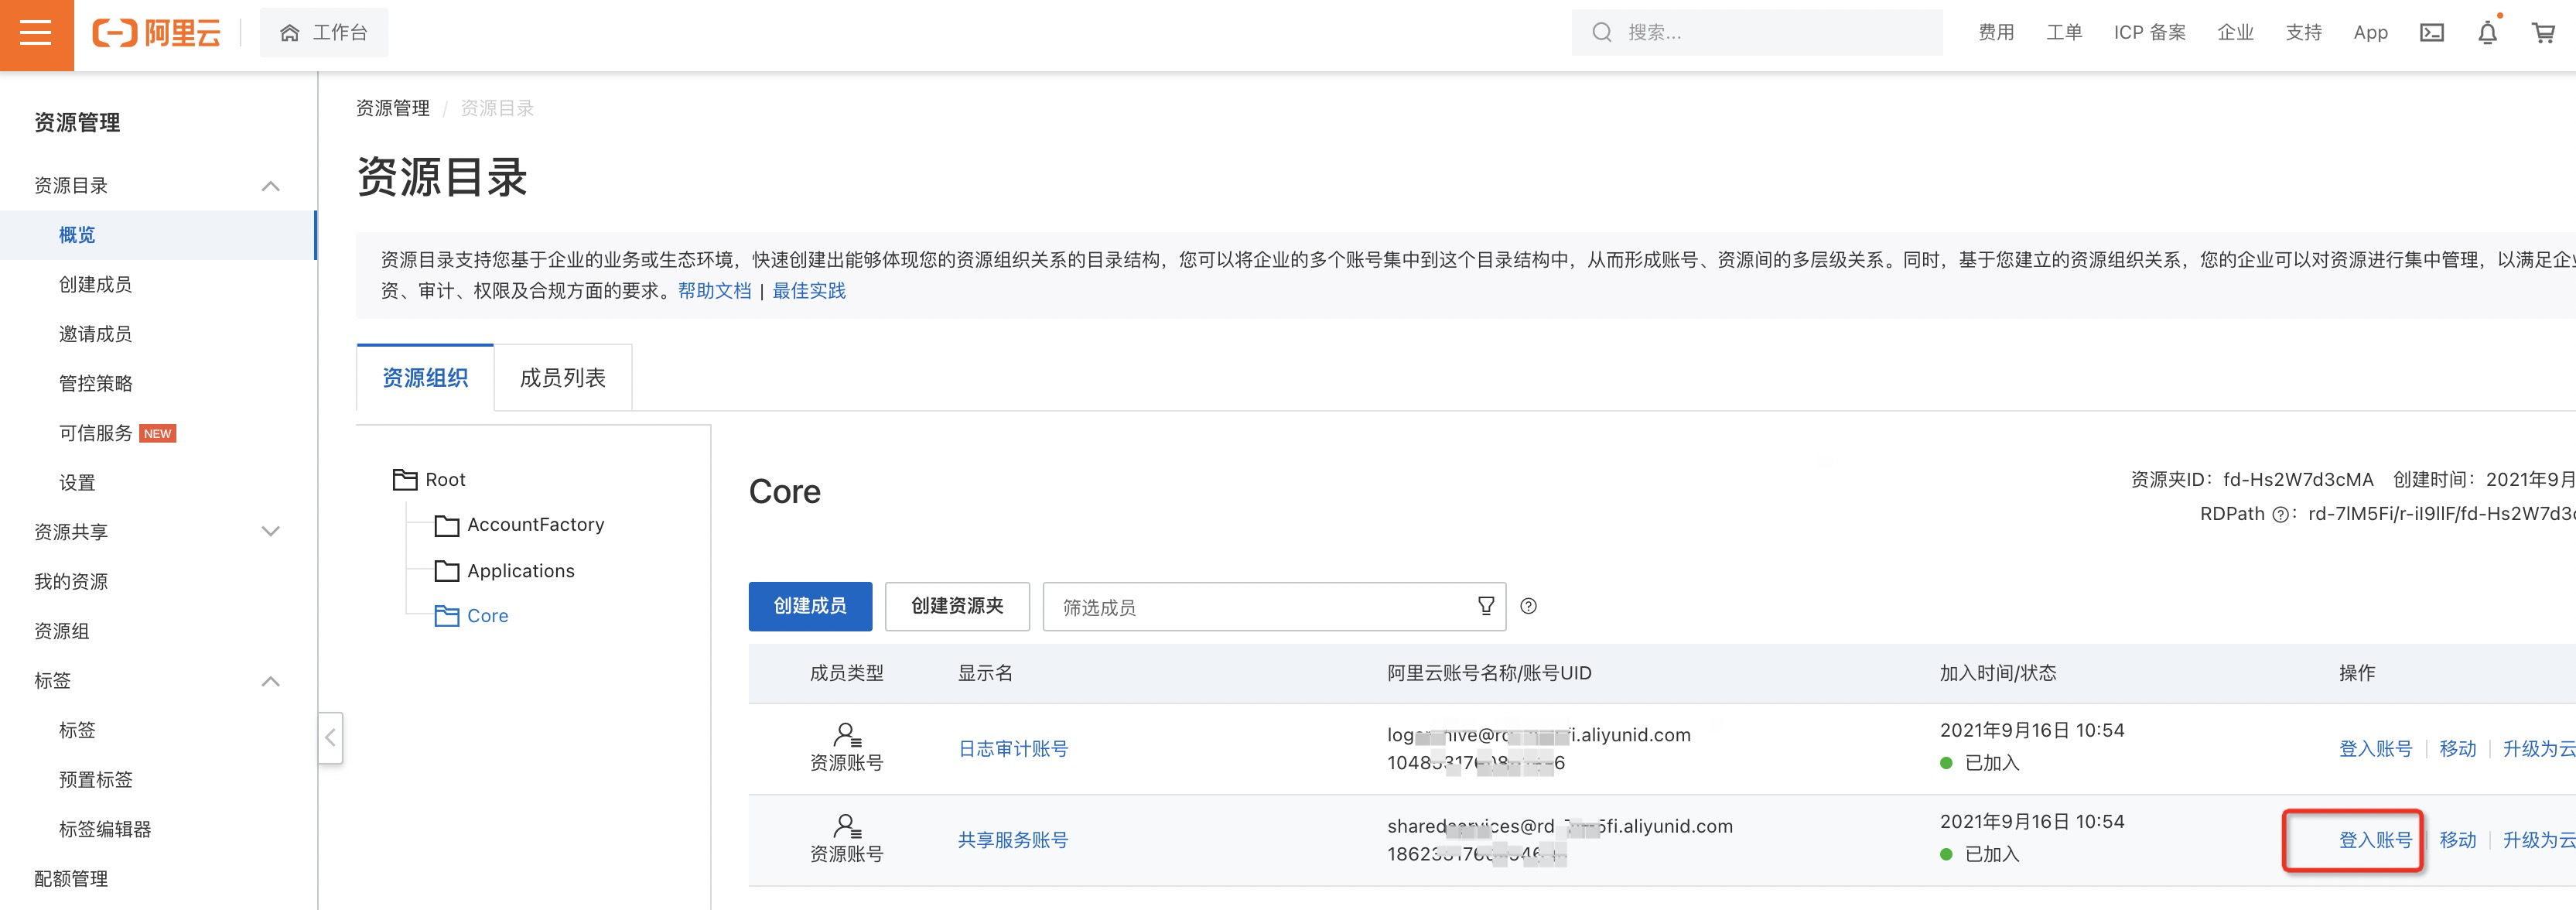2576x910 pixels.
Task: Collapse the 标签 sidebar section
Action: point(270,681)
